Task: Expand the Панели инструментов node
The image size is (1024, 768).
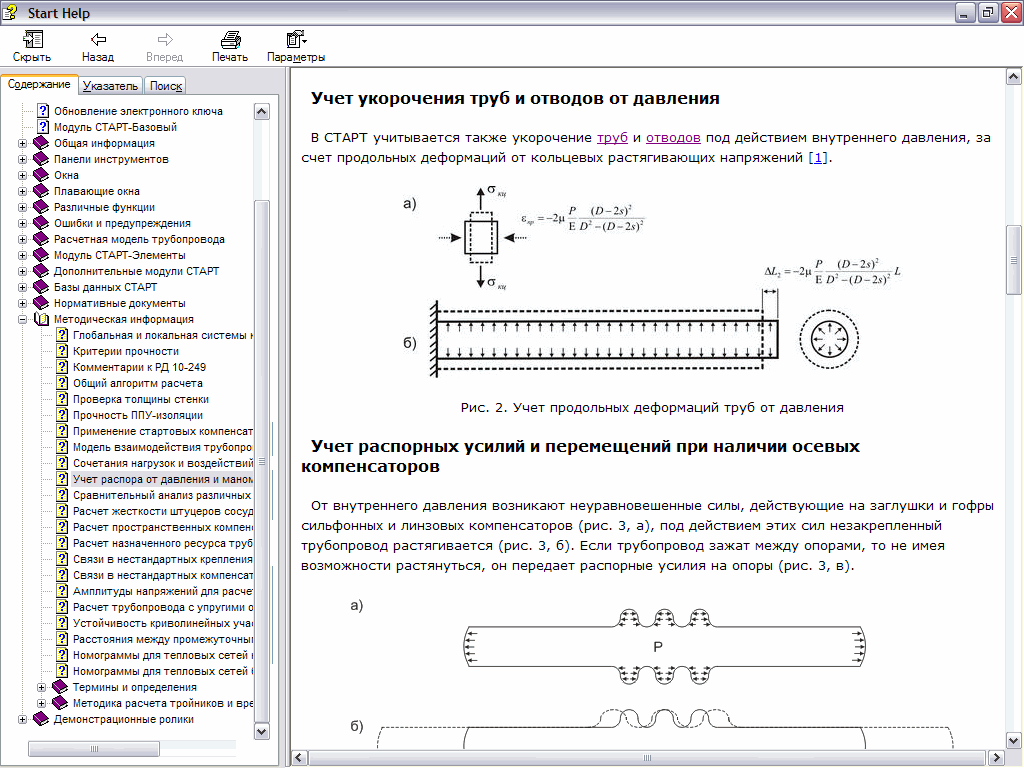Action: [23, 159]
